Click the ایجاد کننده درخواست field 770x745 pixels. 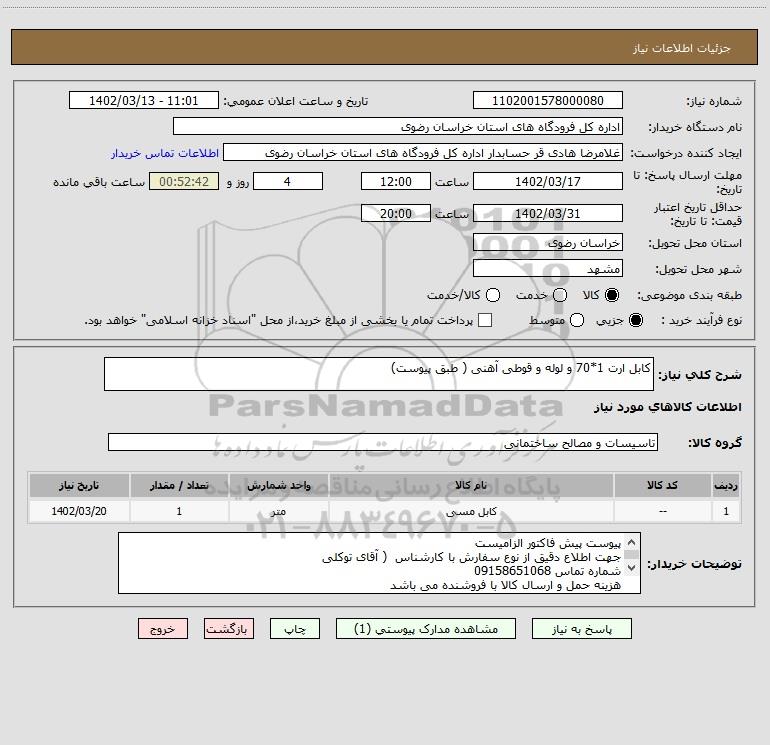tap(423, 152)
